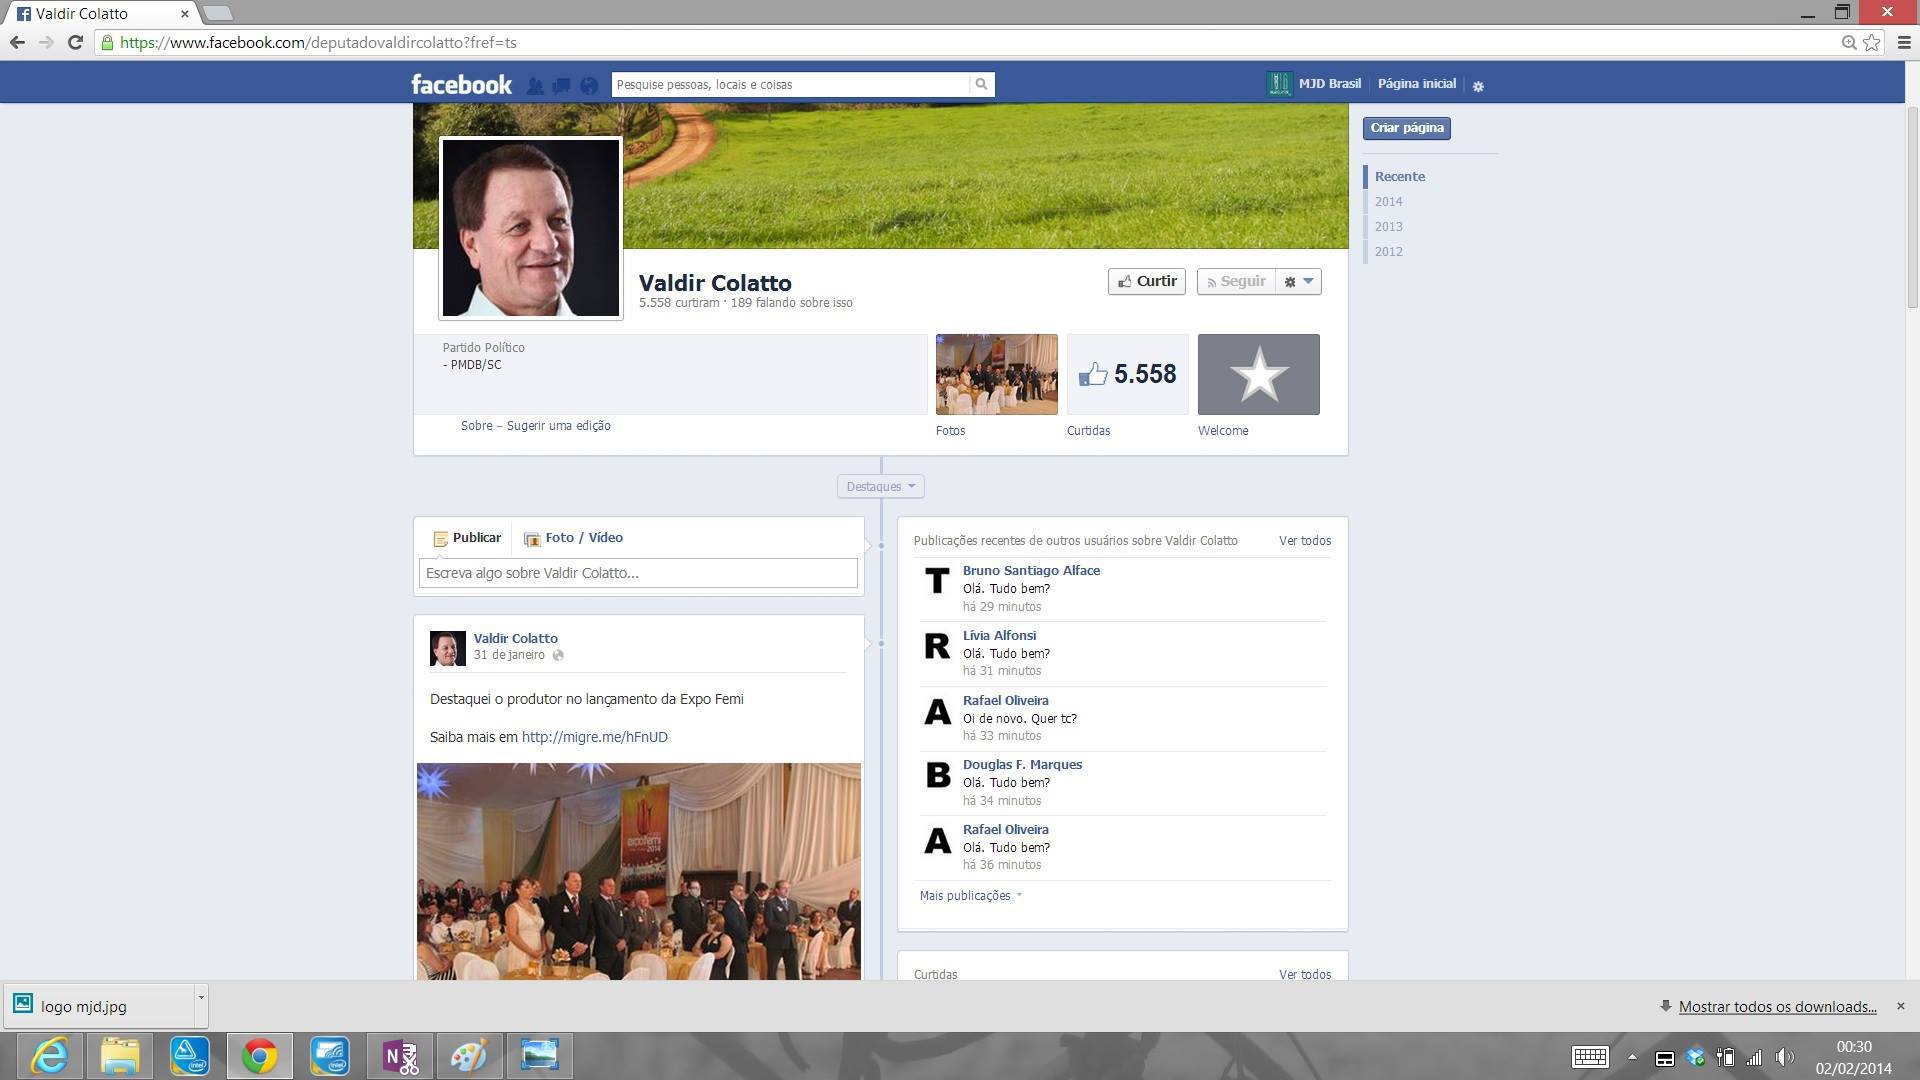Open Valdir Colatto's profile picture
The image size is (1920, 1080).
(x=530, y=228)
